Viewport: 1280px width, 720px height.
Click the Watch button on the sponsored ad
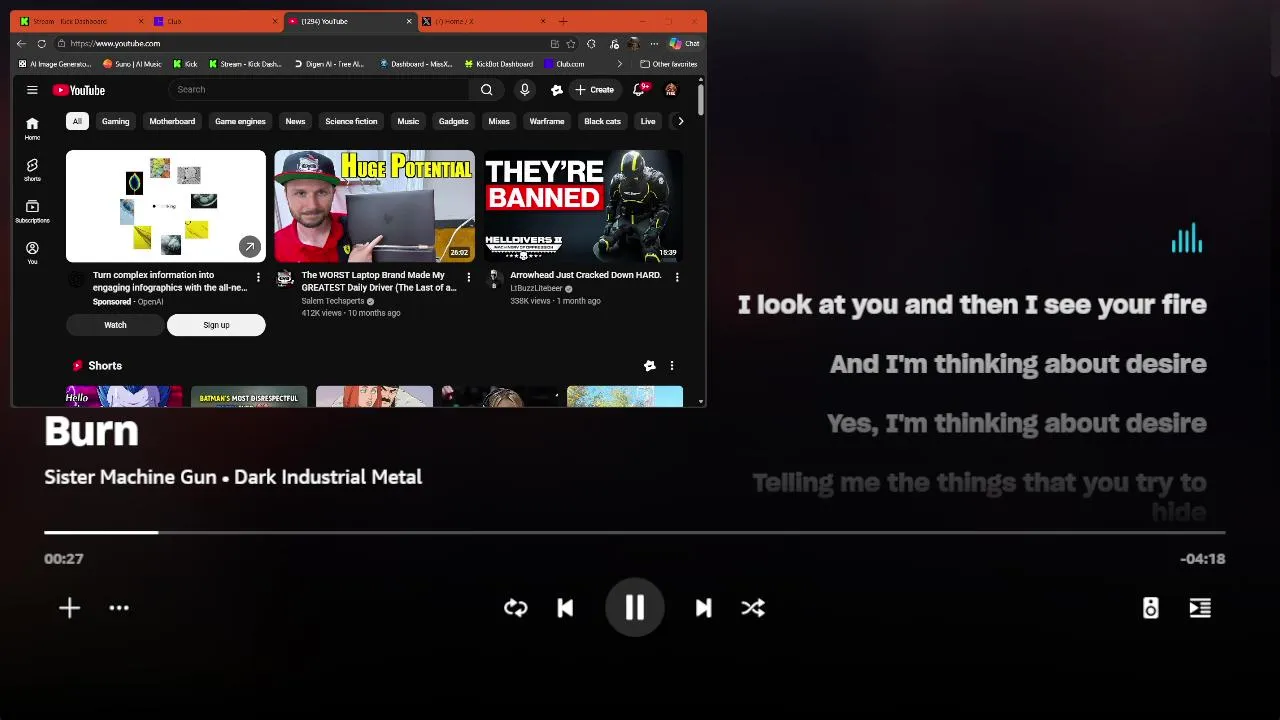coord(115,325)
